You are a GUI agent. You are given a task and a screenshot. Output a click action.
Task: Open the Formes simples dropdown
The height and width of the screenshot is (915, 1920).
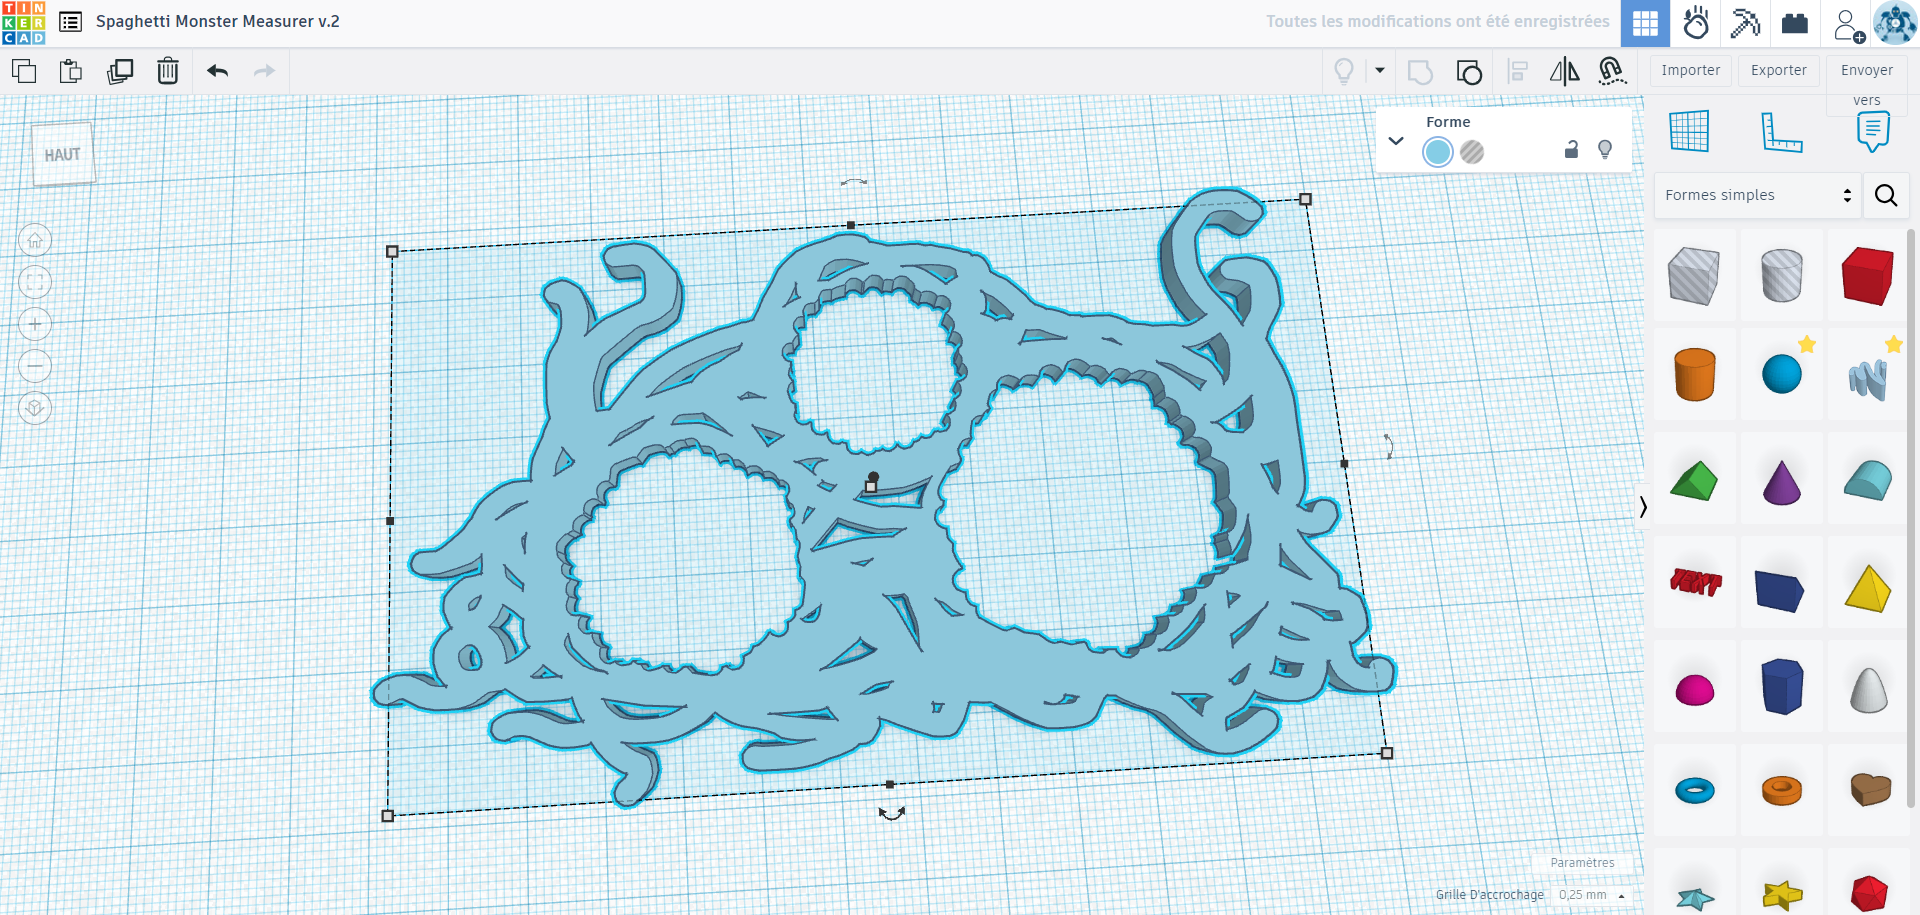click(x=1758, y=195)
